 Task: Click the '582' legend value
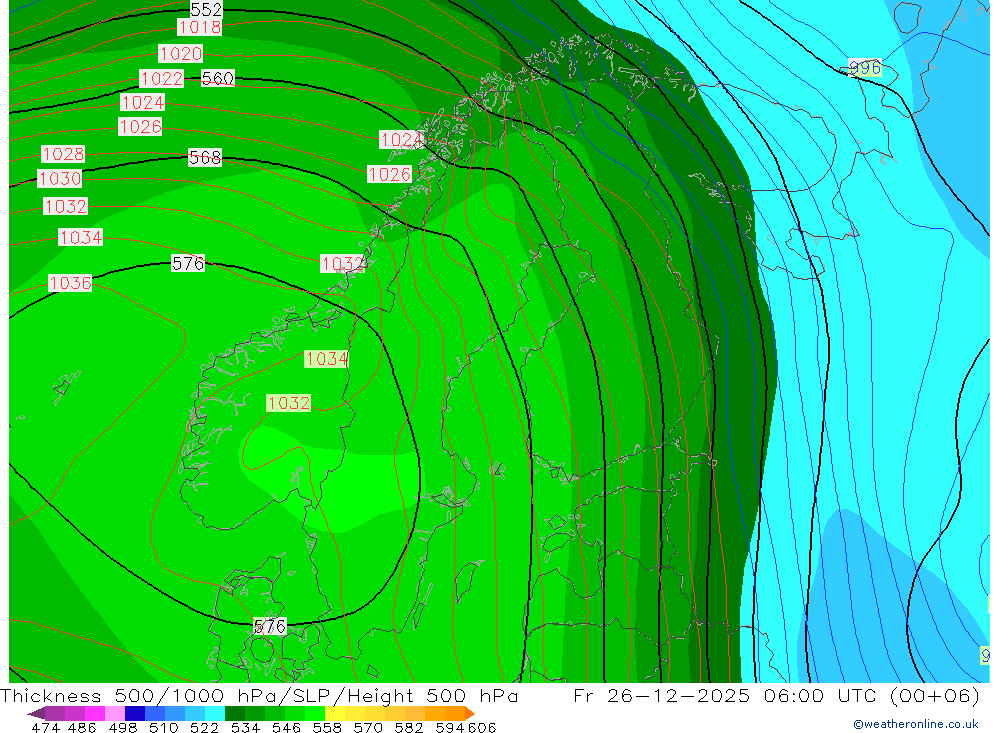point(409,728)
